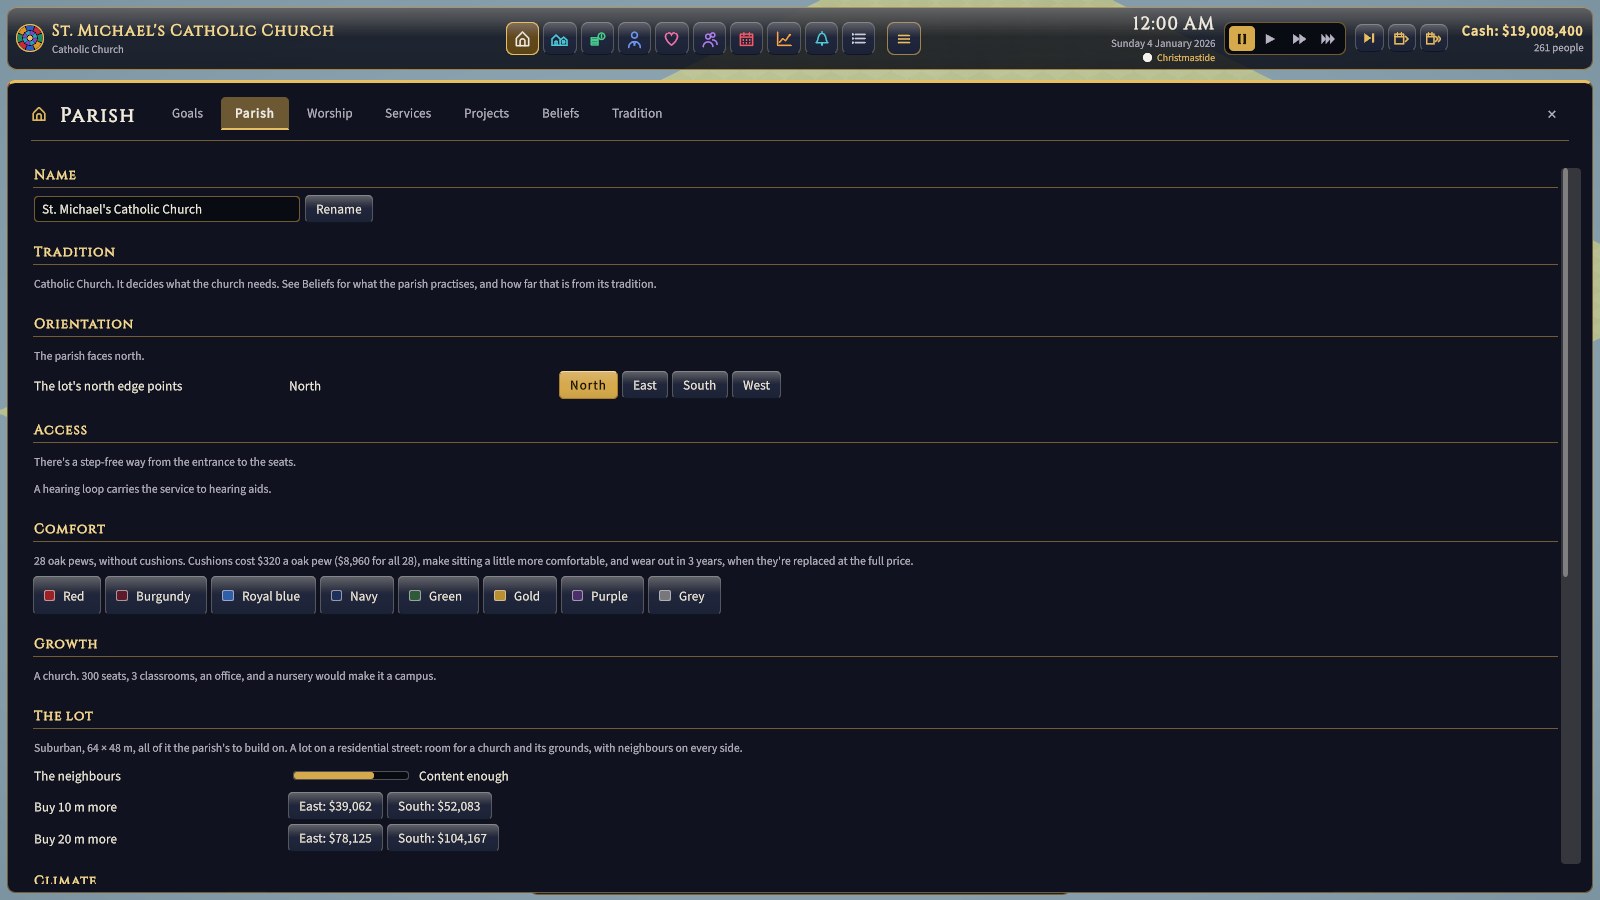Switch to the Worship tab
This screenshot has height=900, width=1600.
tap(329, 113)
